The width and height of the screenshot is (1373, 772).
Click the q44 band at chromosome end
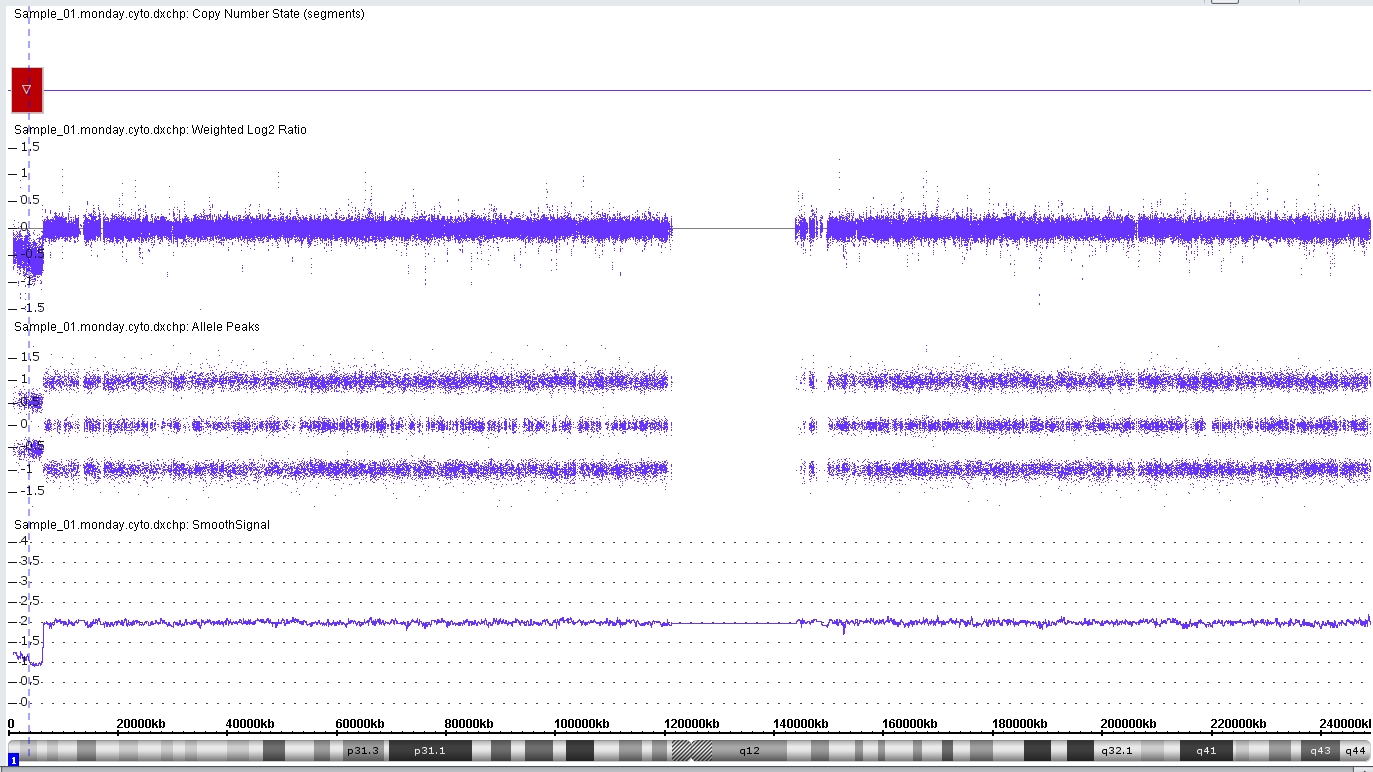[x=1354, y=750]
